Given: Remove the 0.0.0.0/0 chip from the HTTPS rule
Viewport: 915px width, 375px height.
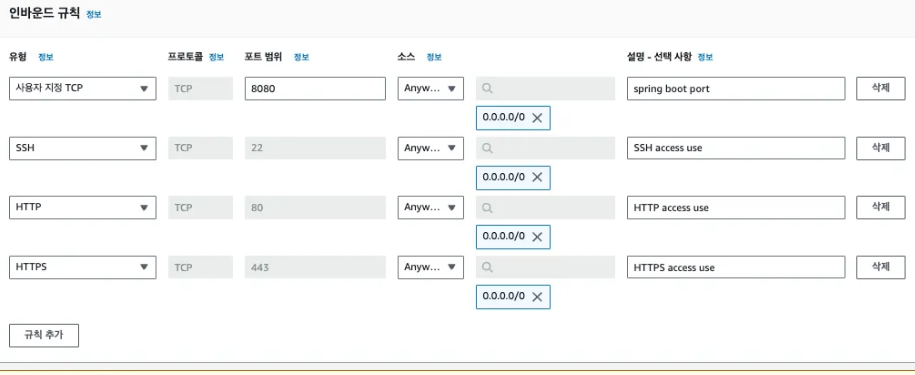Looking at the screenshot, I should pyautogui.click(x=537, y=297).
